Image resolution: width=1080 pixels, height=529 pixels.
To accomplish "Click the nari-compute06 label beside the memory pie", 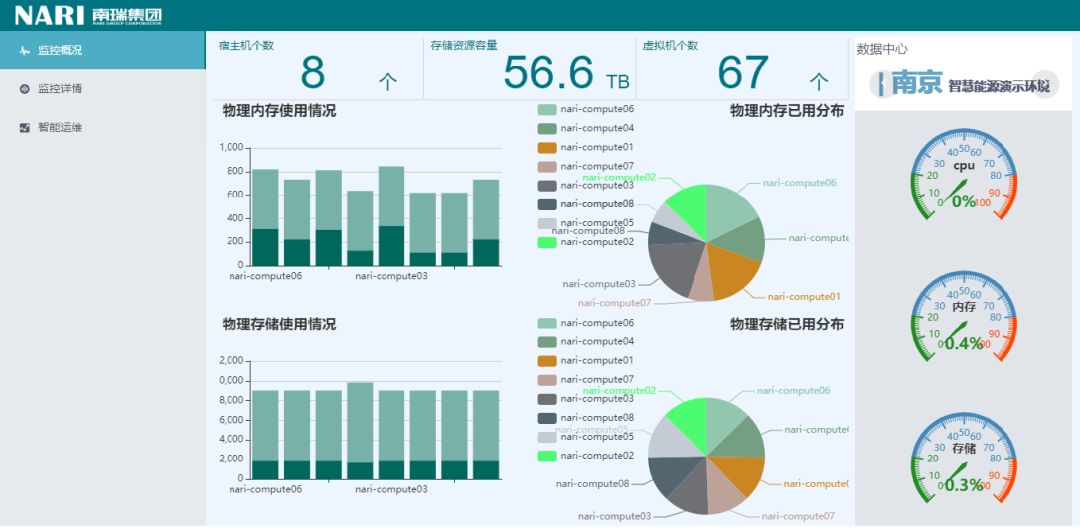I will tap(799, 183).
